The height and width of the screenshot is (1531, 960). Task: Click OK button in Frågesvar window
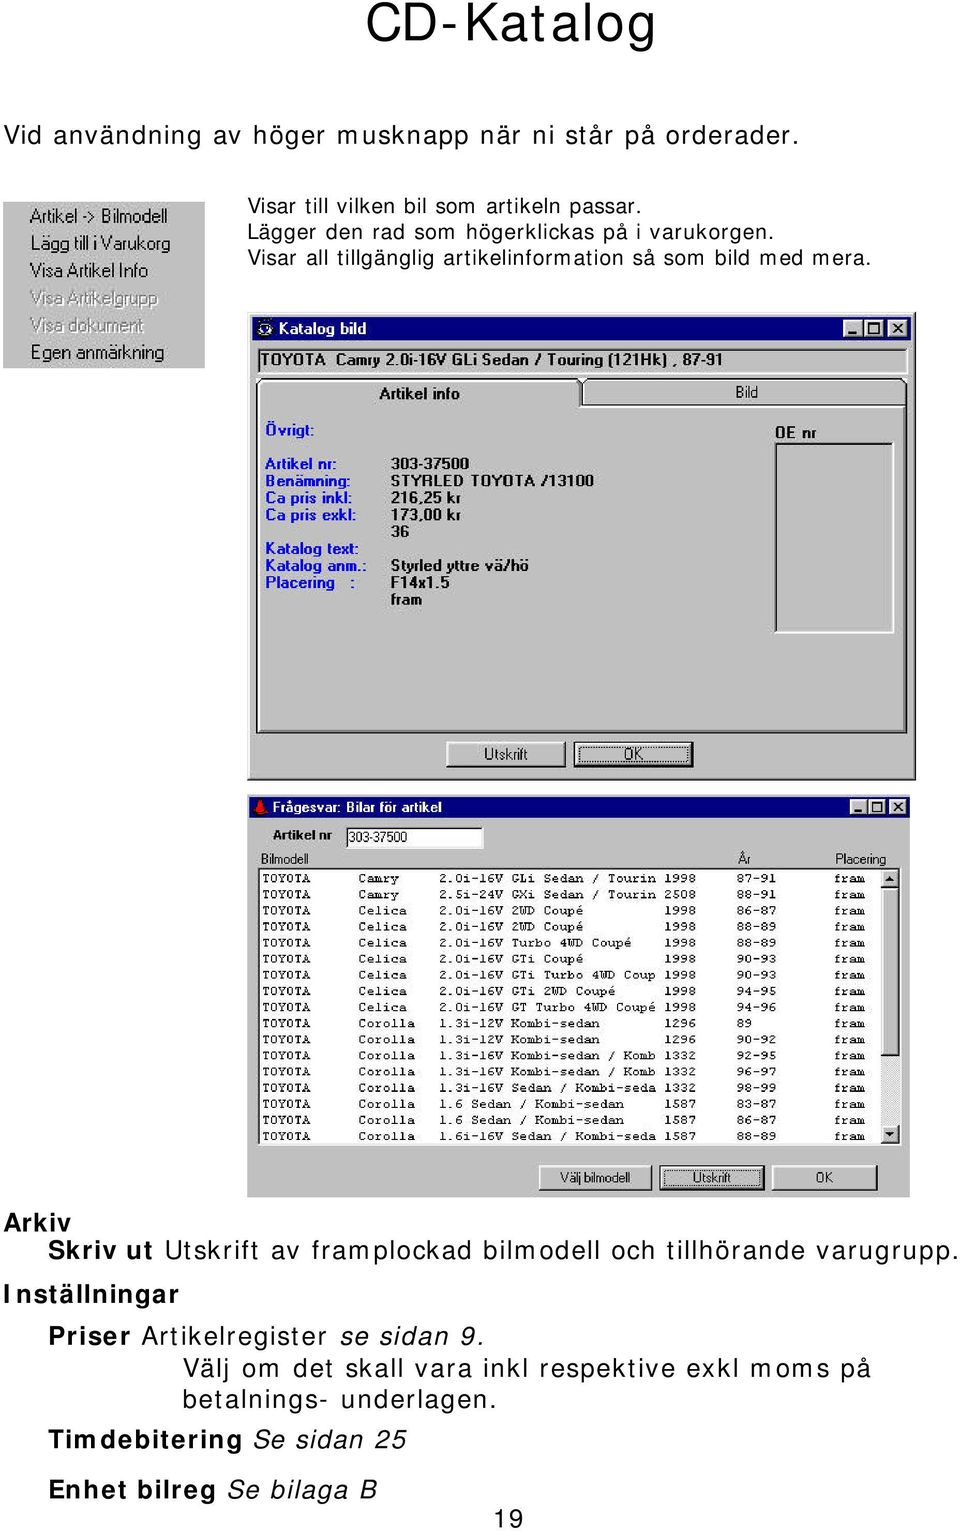pos(824,1177)
